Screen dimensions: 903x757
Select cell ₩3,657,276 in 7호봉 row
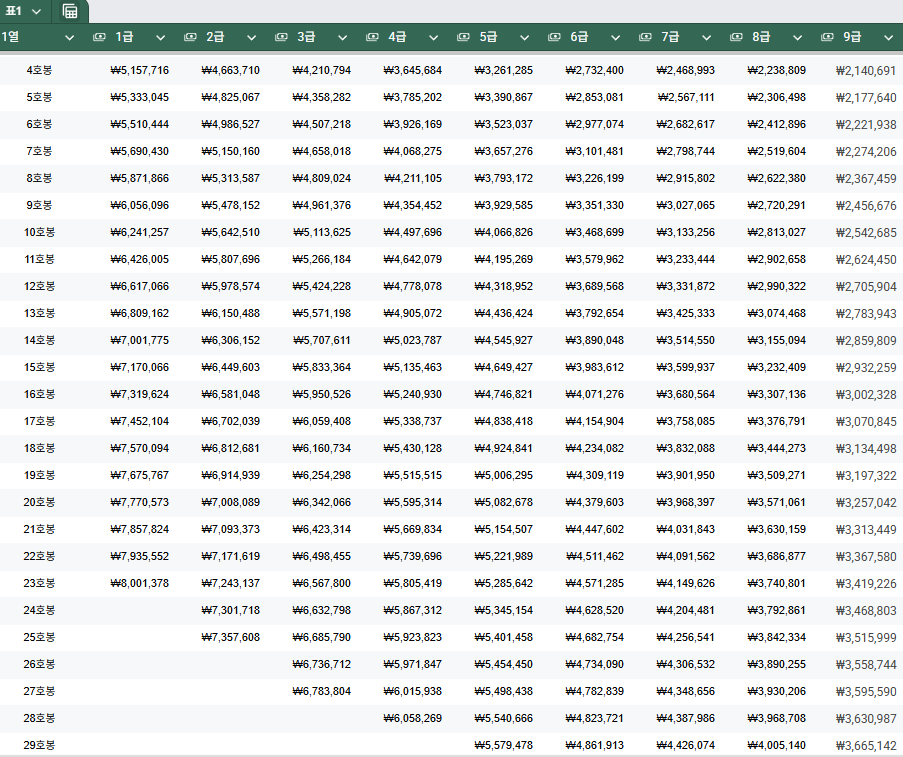click(x=504, y=151)
